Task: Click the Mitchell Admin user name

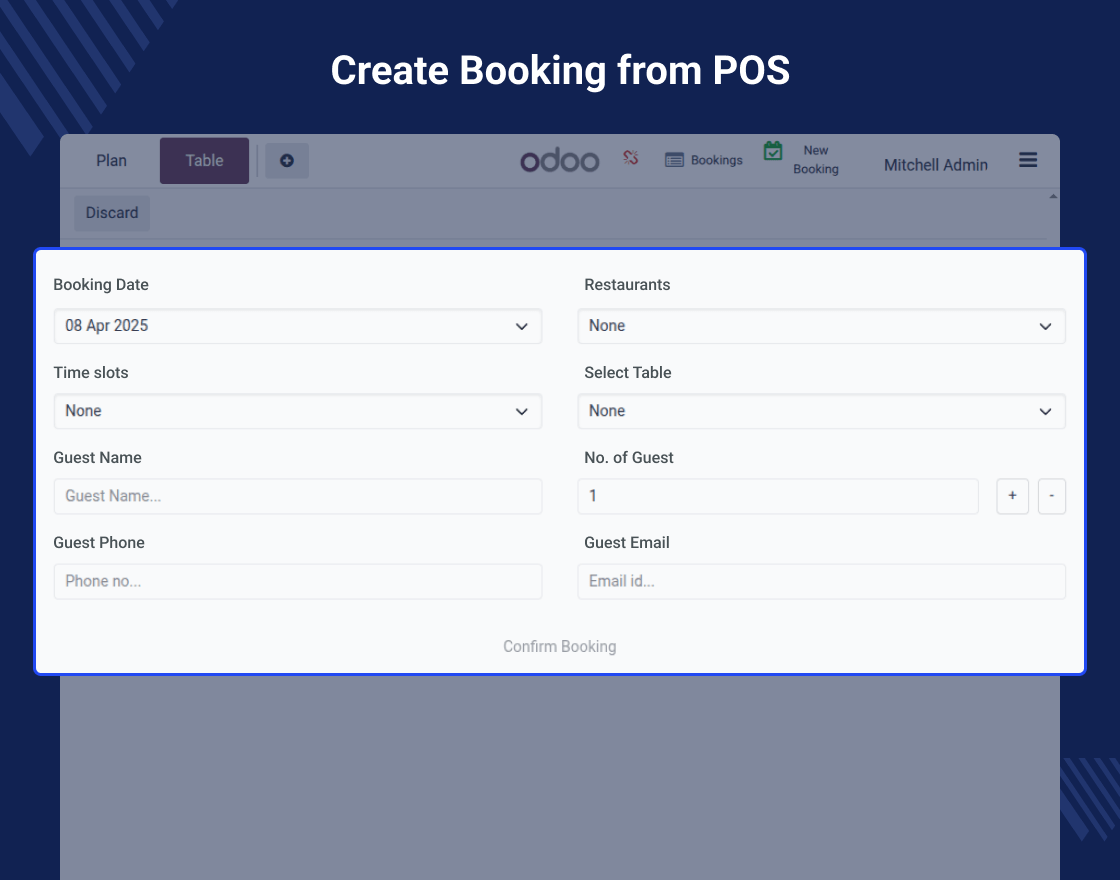Action: coord(936,165)
